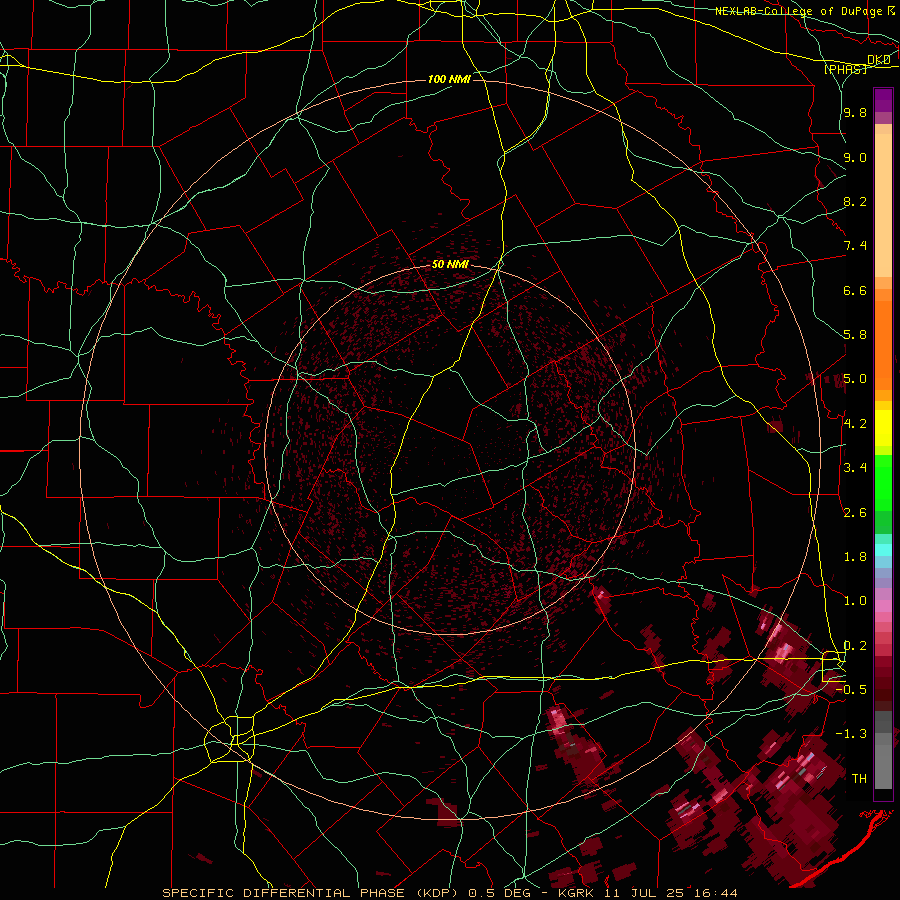The width and height of the screenshot is (900, 900).
Task: Click the 3.4 scale value
Action: click(x=855, y=468)
